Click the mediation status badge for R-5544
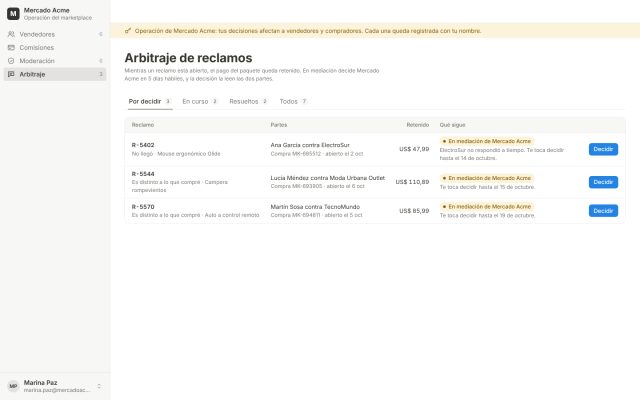This screenshot has height=400, width=640. tap(487, 178)
